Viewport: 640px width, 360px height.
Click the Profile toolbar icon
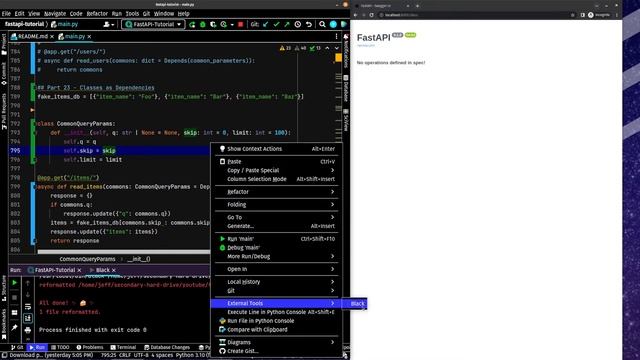[224, 24]
